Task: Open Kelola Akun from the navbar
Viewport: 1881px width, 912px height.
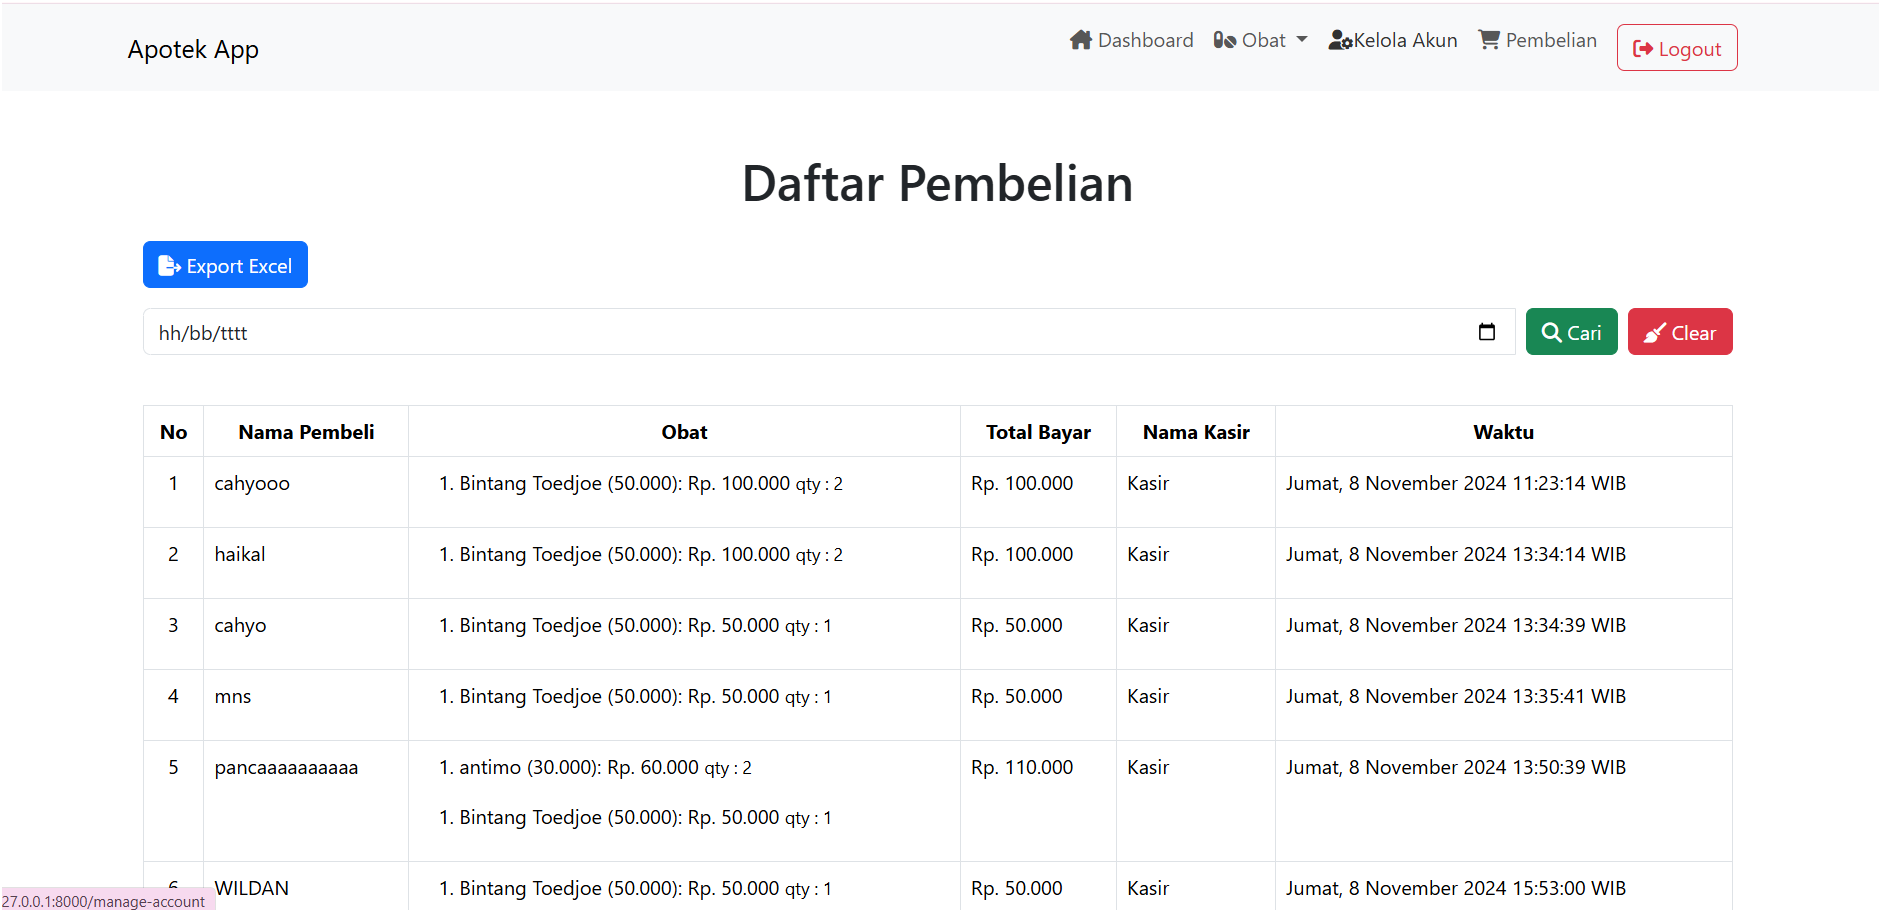Action: [1405, 40]
